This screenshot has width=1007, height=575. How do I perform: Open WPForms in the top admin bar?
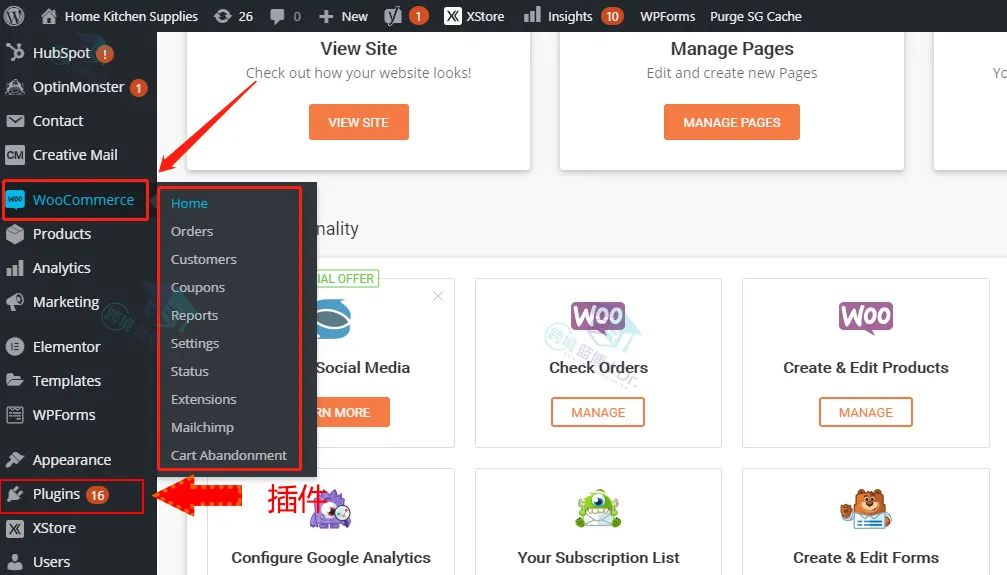pyautogui.click(x=667, y=16)
